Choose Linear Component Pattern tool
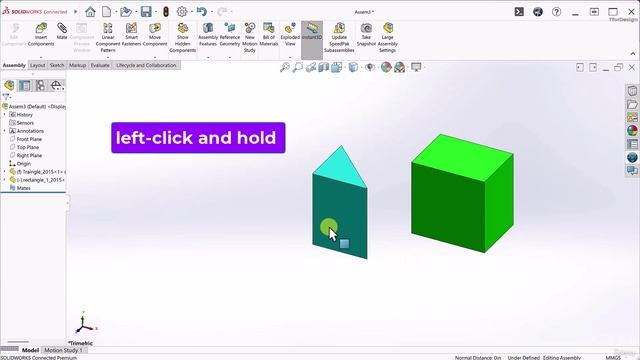 (108, 37)
